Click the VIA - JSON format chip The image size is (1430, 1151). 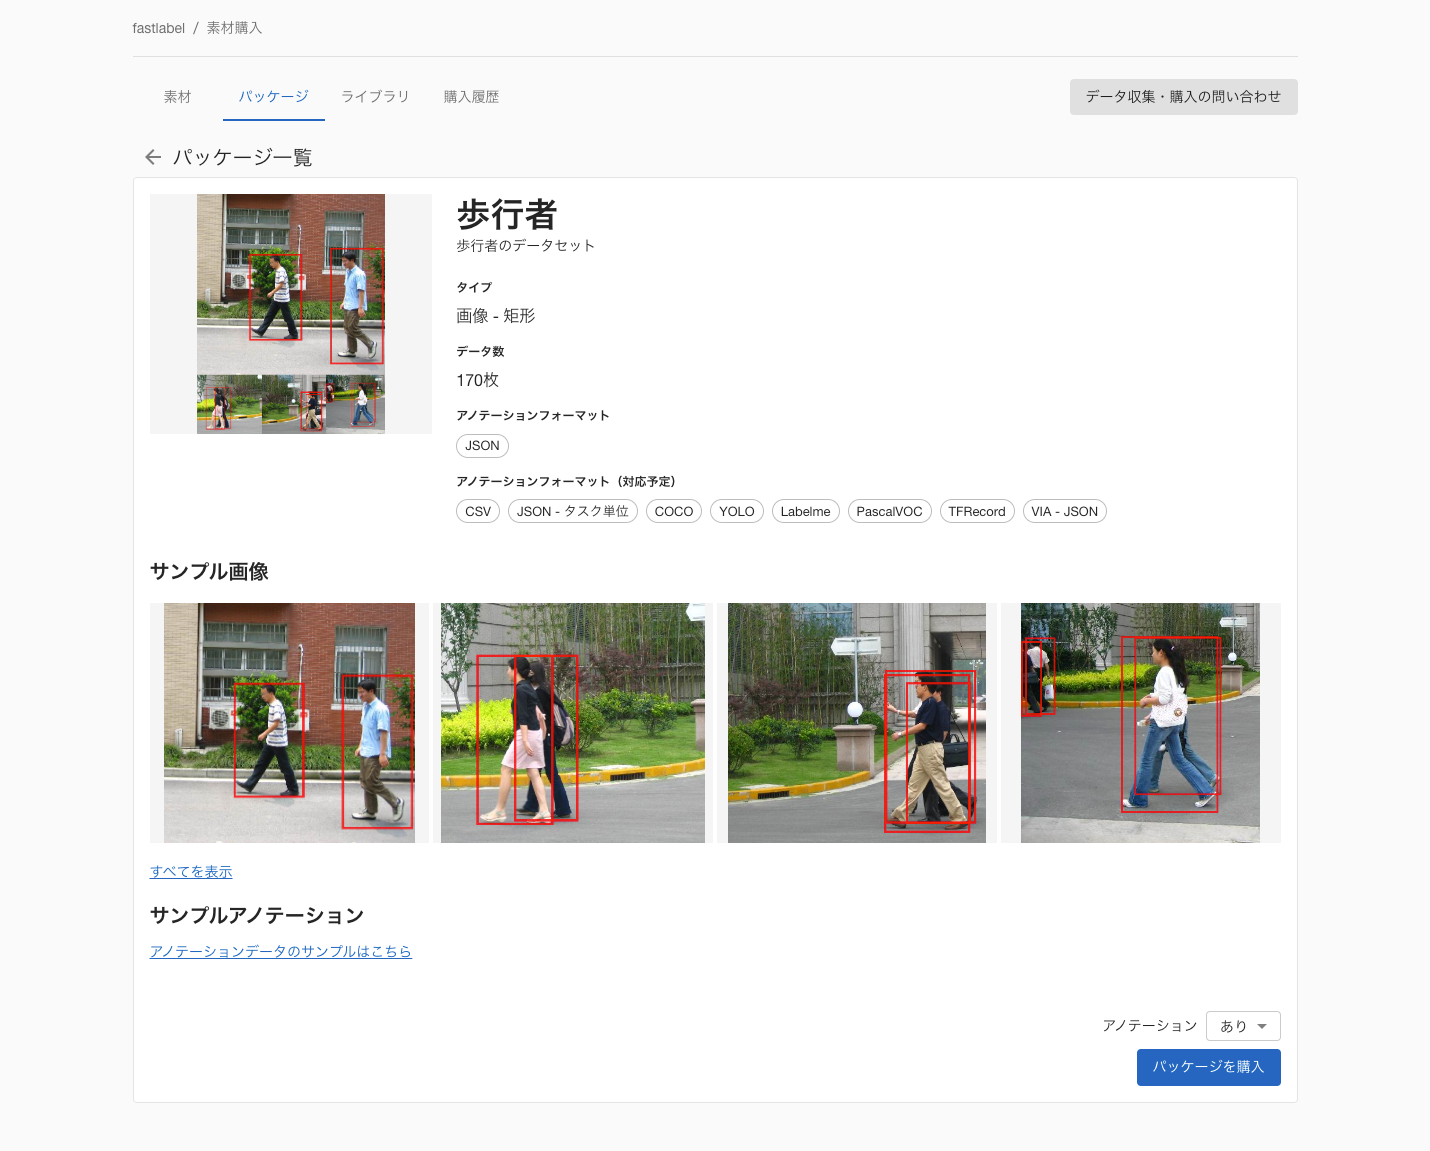(x=1064, y=512)
